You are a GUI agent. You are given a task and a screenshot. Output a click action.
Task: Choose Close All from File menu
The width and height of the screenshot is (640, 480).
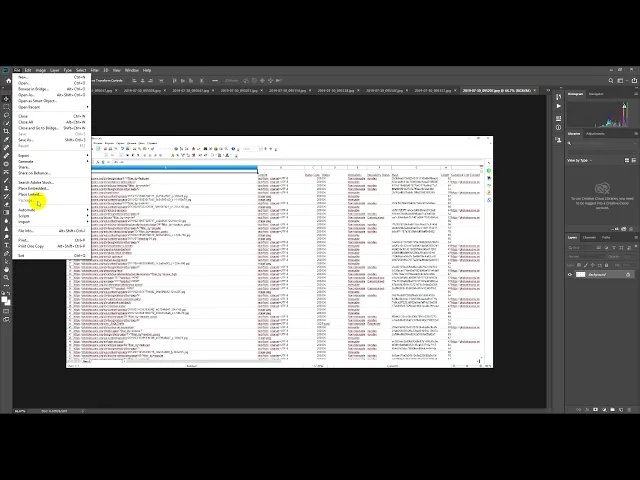click(52, 122)
